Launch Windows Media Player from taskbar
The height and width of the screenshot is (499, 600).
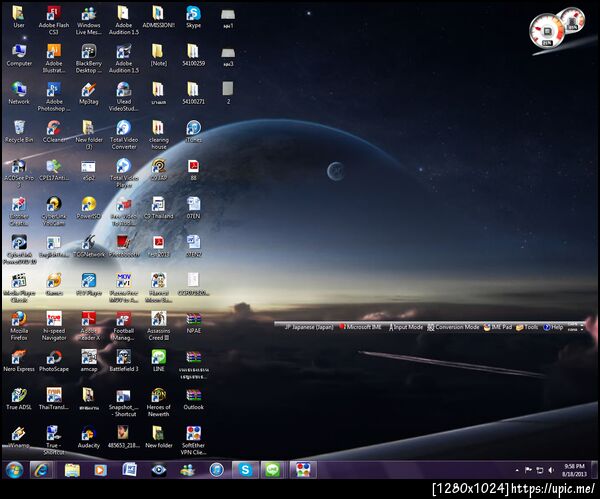(101, 470)
